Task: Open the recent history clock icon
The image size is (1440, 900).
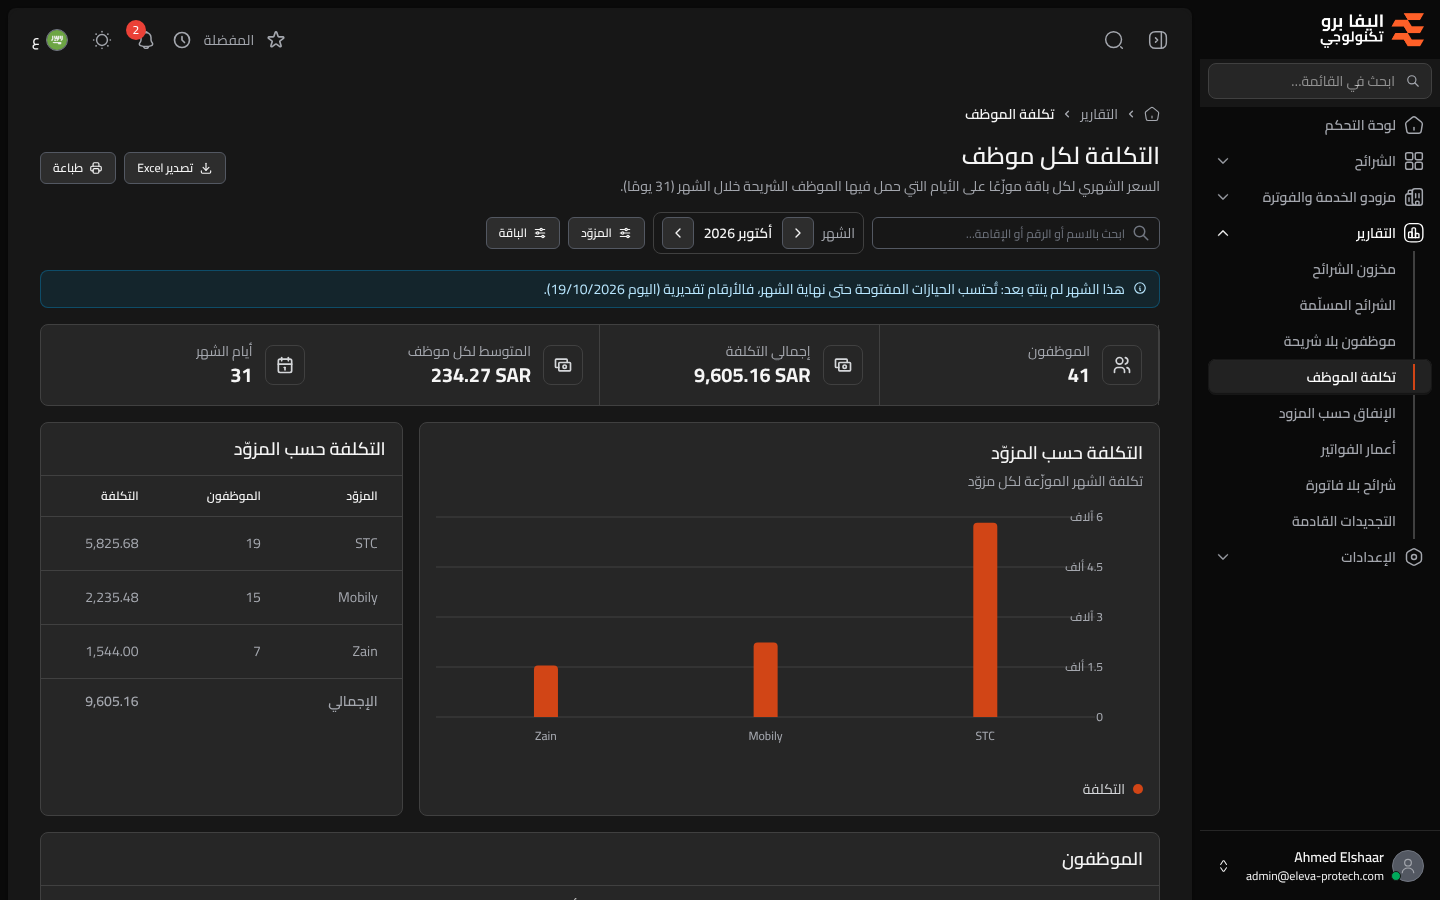Action: pos(182,40)
